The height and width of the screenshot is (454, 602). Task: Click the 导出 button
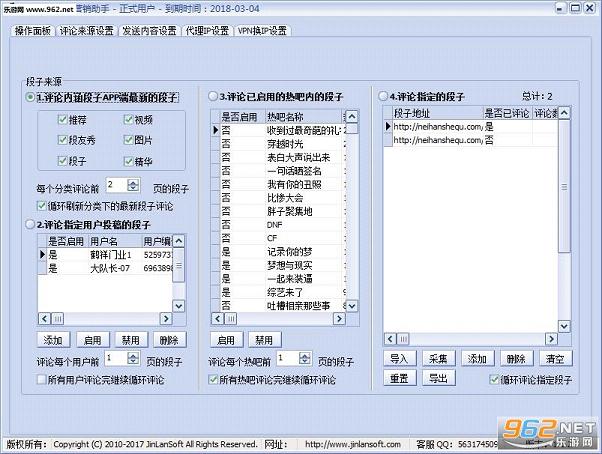click(x=438, y=378)
